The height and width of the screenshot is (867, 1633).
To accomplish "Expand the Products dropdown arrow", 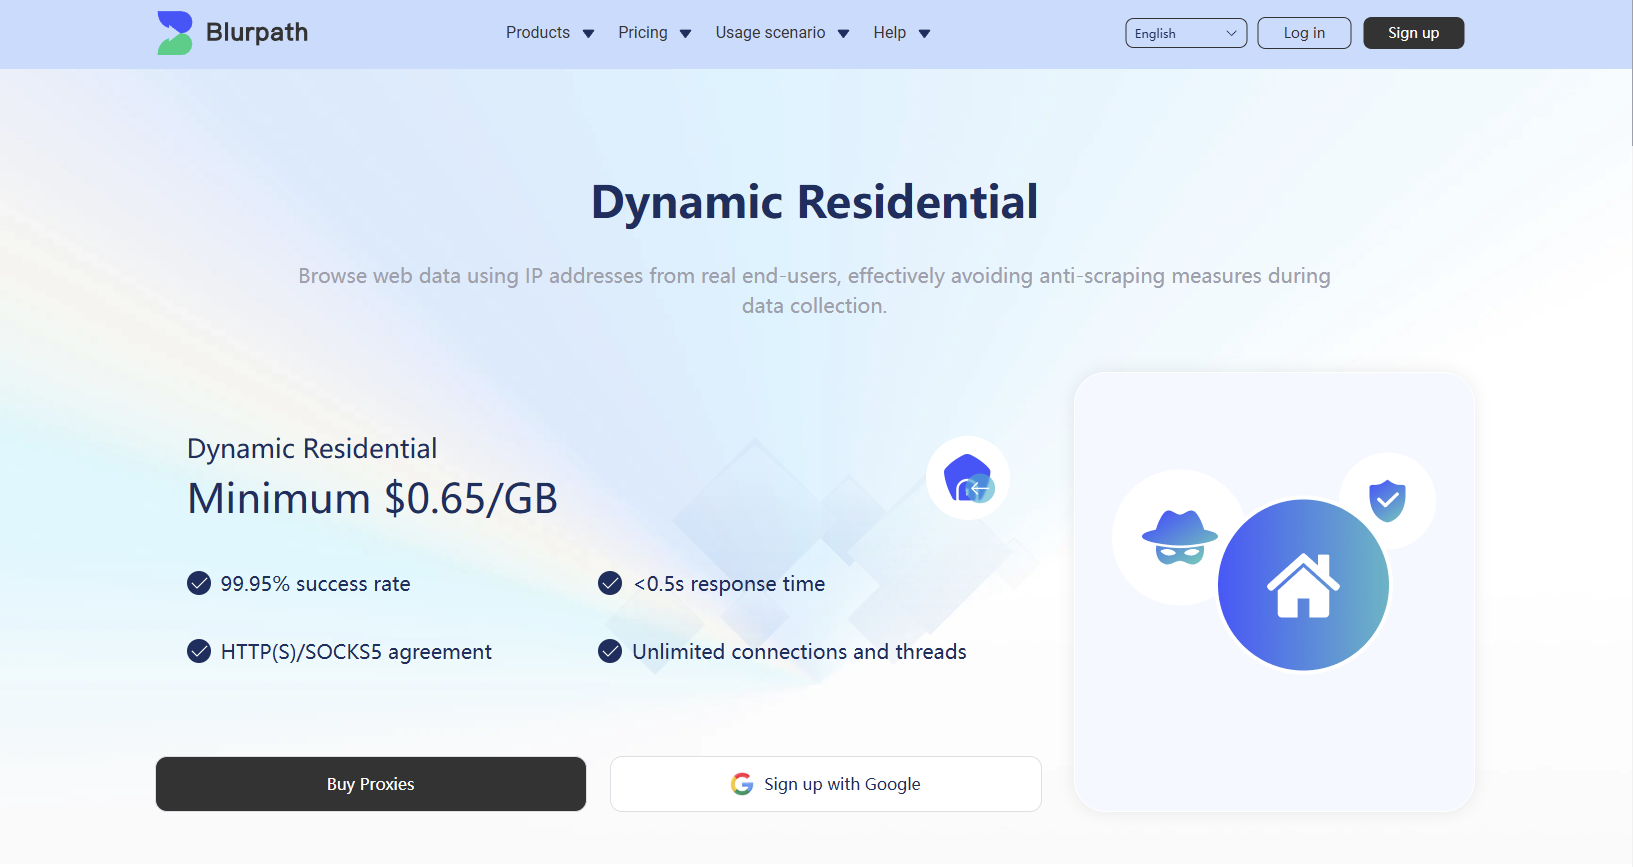I will pos(588,34).
